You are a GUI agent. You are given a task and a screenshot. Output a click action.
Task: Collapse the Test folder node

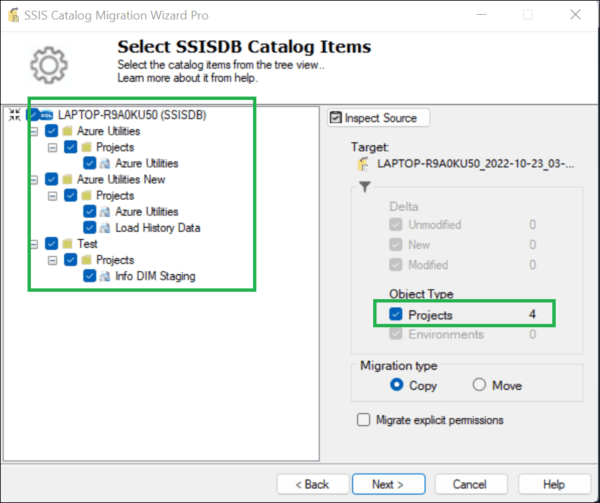pos(35,244)
